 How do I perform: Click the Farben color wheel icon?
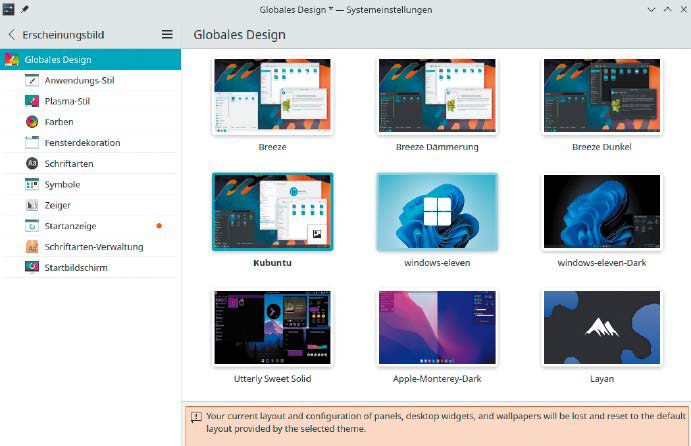32,122
